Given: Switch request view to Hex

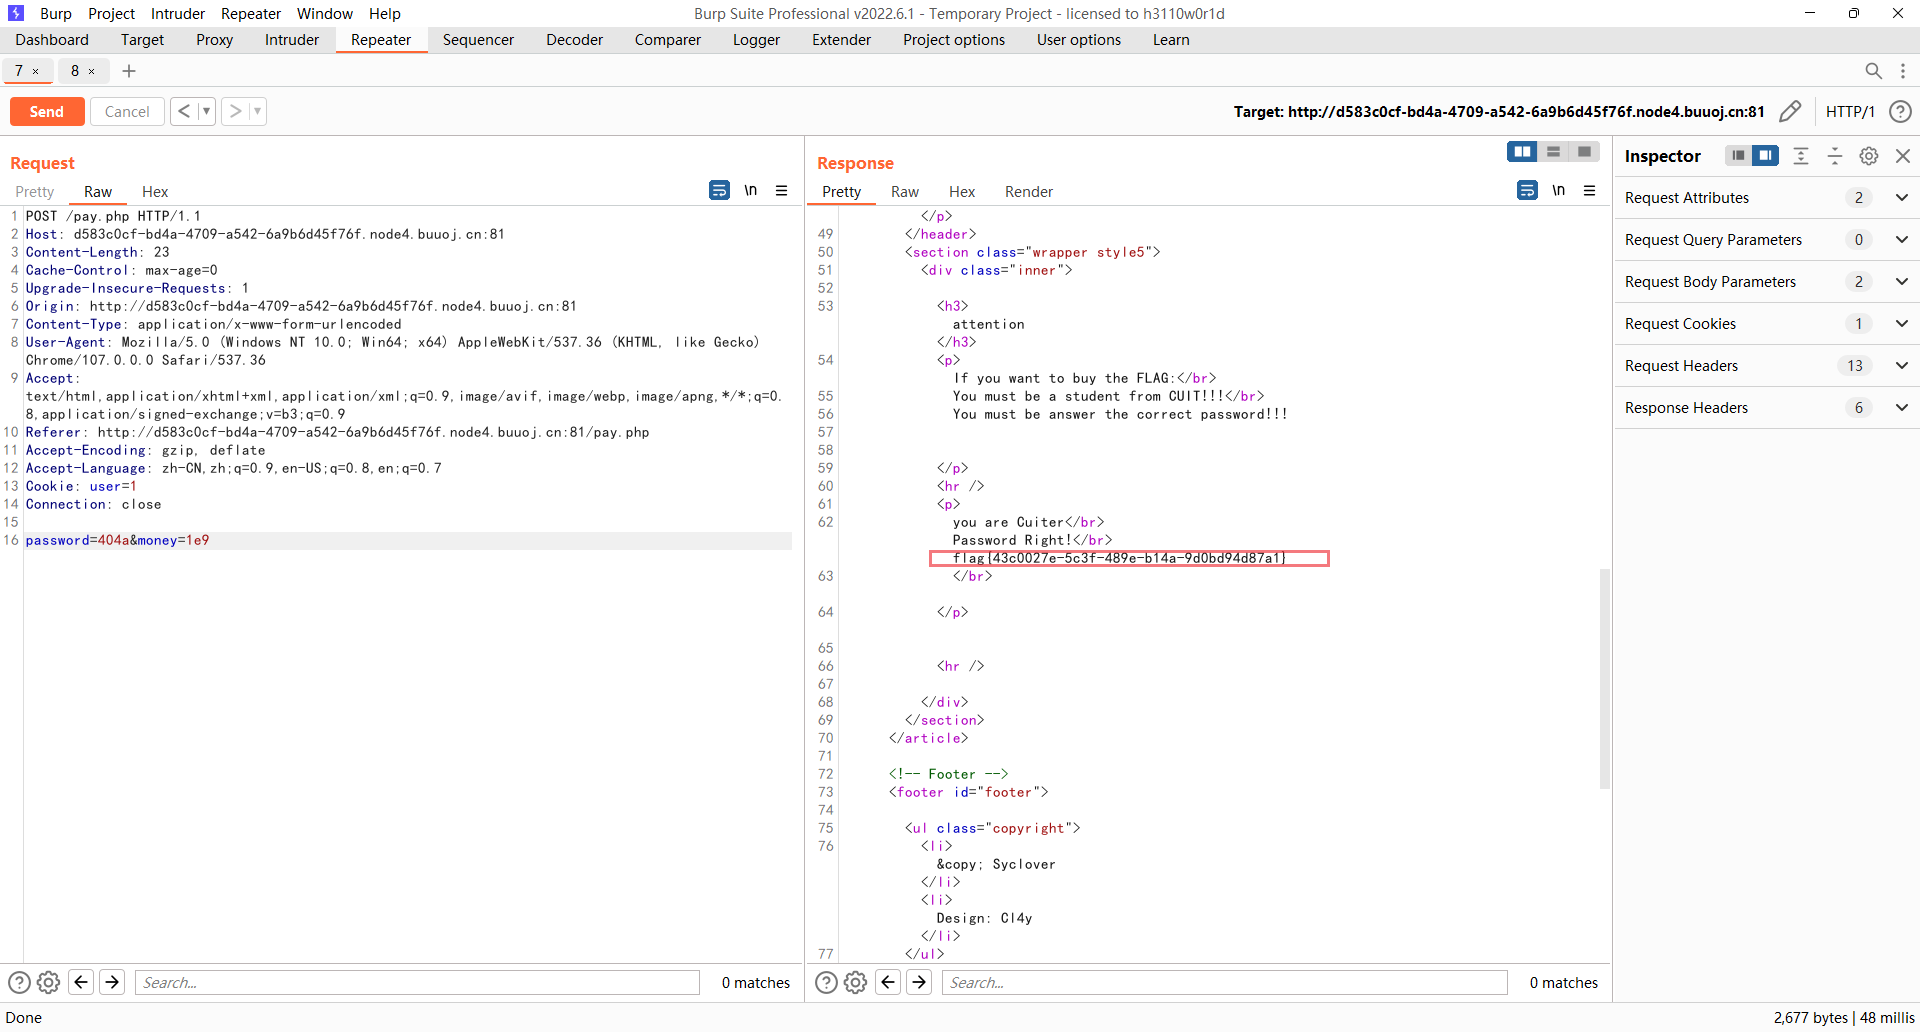Looking at the screenshot, I should 155,192.
